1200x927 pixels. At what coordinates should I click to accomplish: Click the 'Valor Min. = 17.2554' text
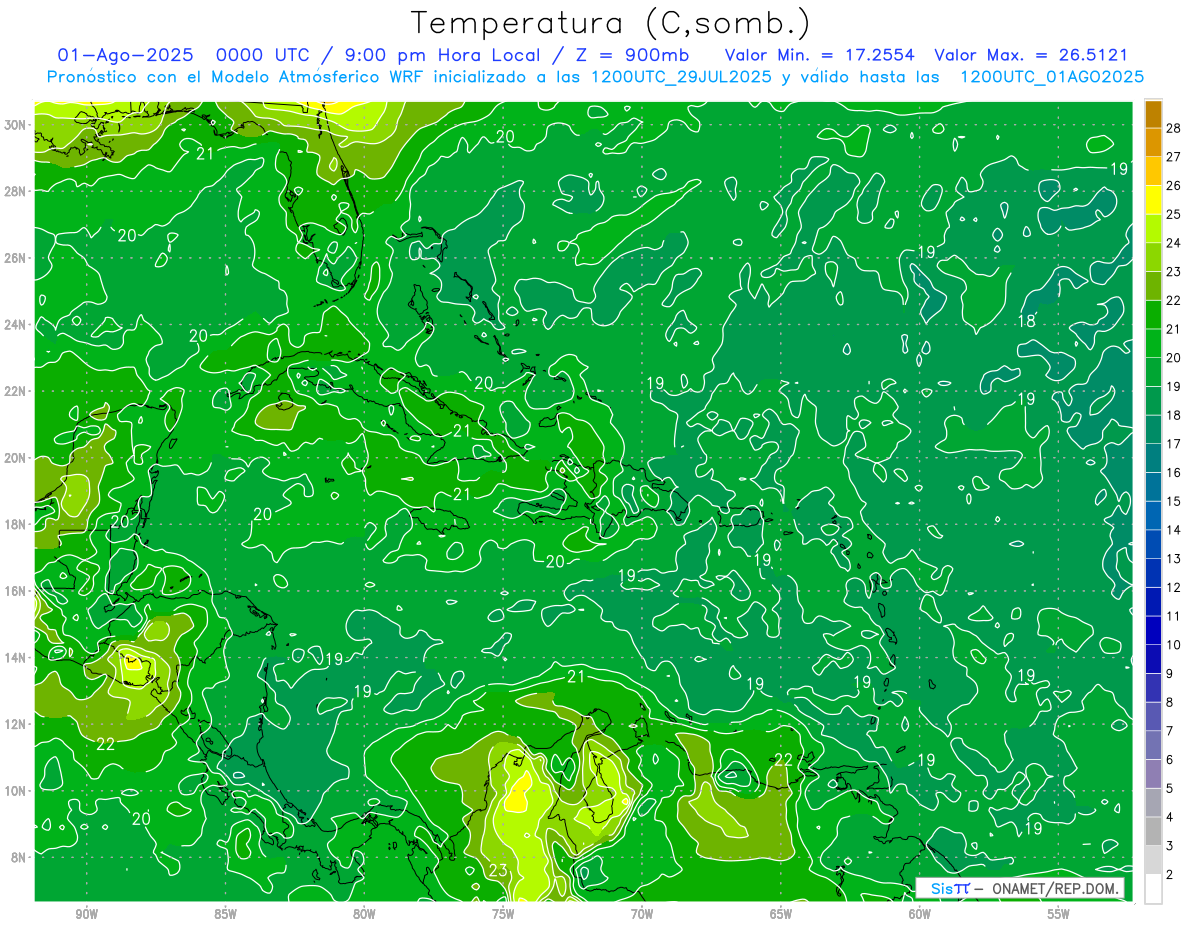820,55
